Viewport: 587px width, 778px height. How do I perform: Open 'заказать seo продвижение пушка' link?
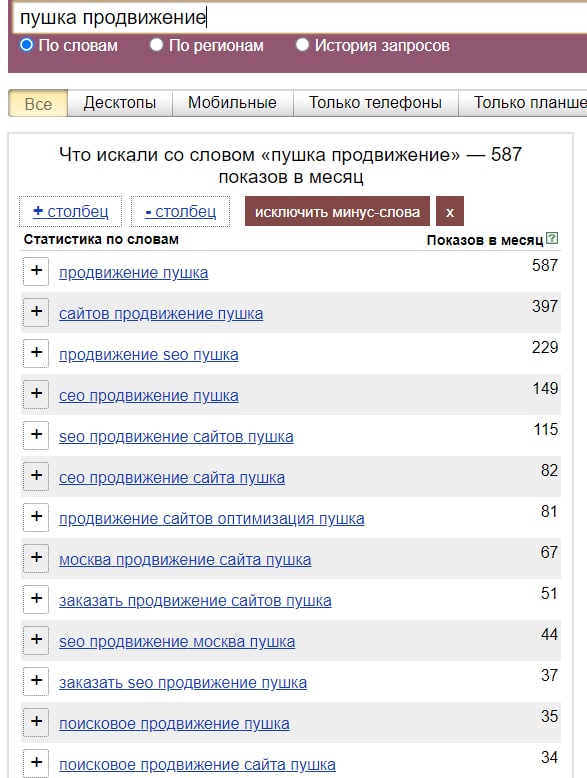point(183,683)
